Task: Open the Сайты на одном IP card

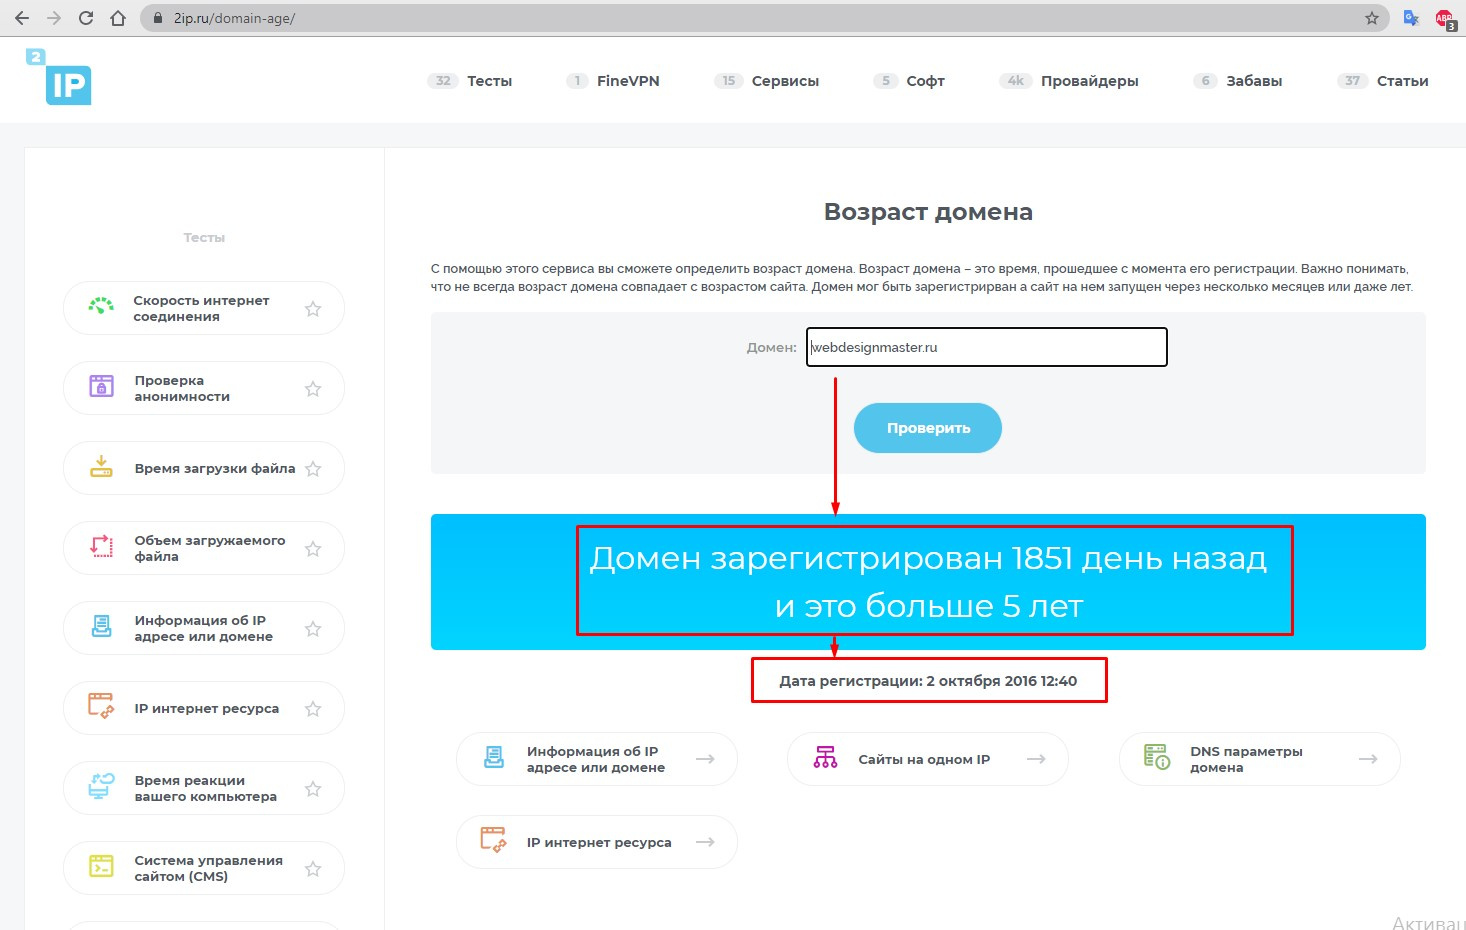Action: [928, 759]
